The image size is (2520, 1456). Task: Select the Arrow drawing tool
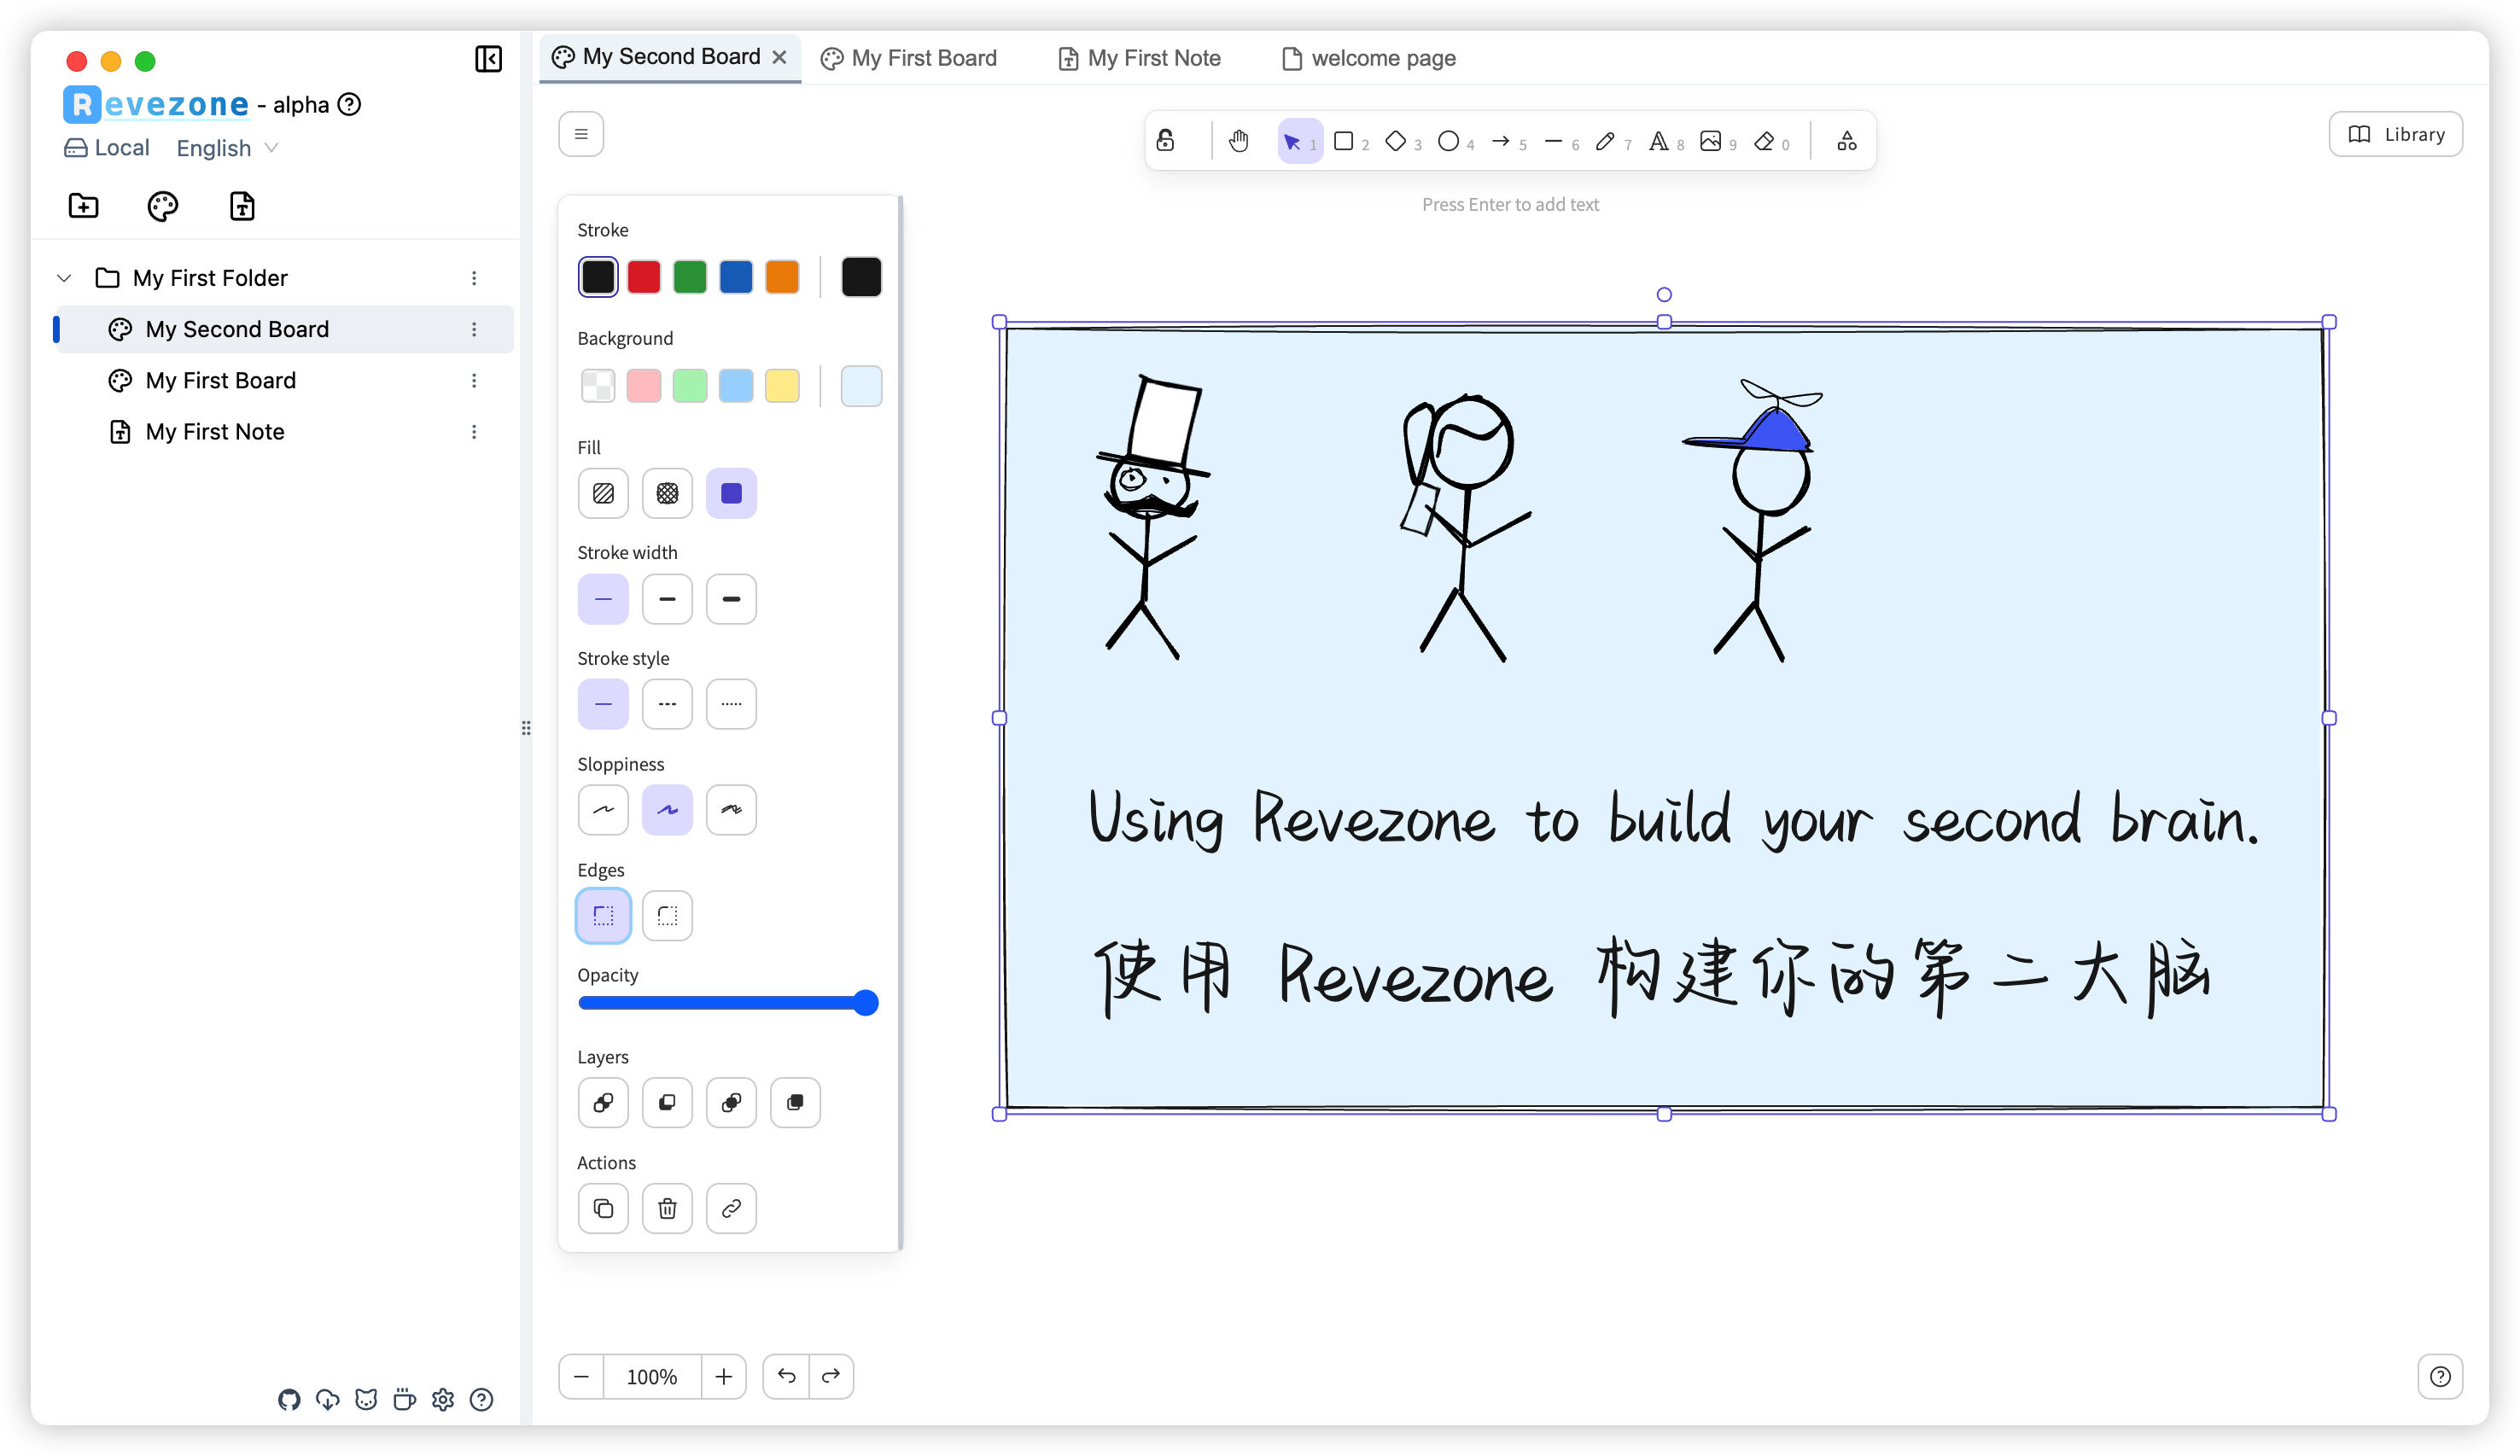(x=1501, y=141)
